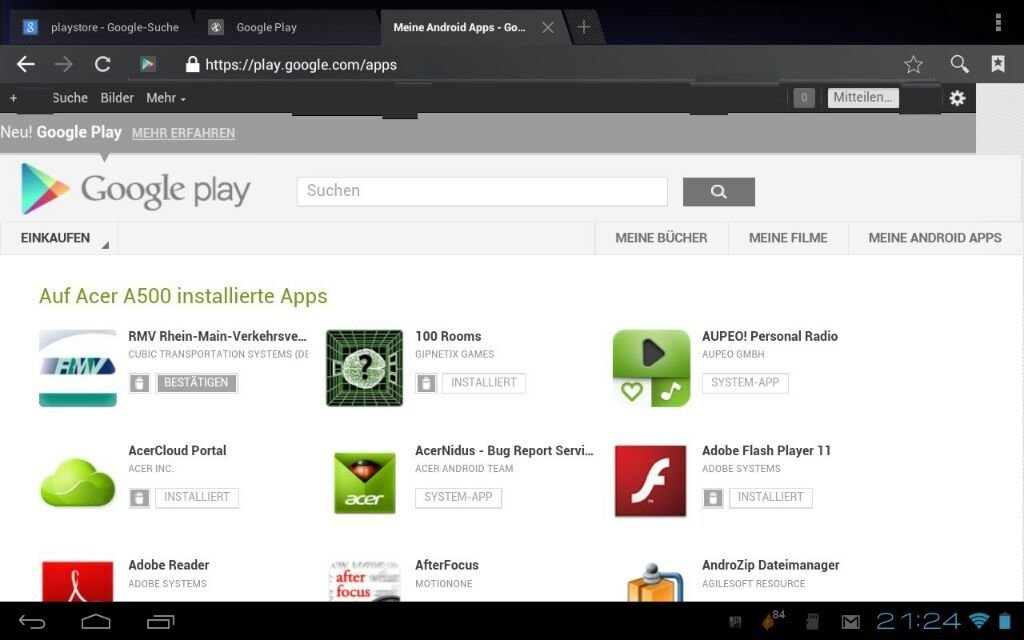Image resolution: width=1024 pixels, height=640 pixels.
Task: Open the AndroZip Dateimanager app icon
Action: 654,582
